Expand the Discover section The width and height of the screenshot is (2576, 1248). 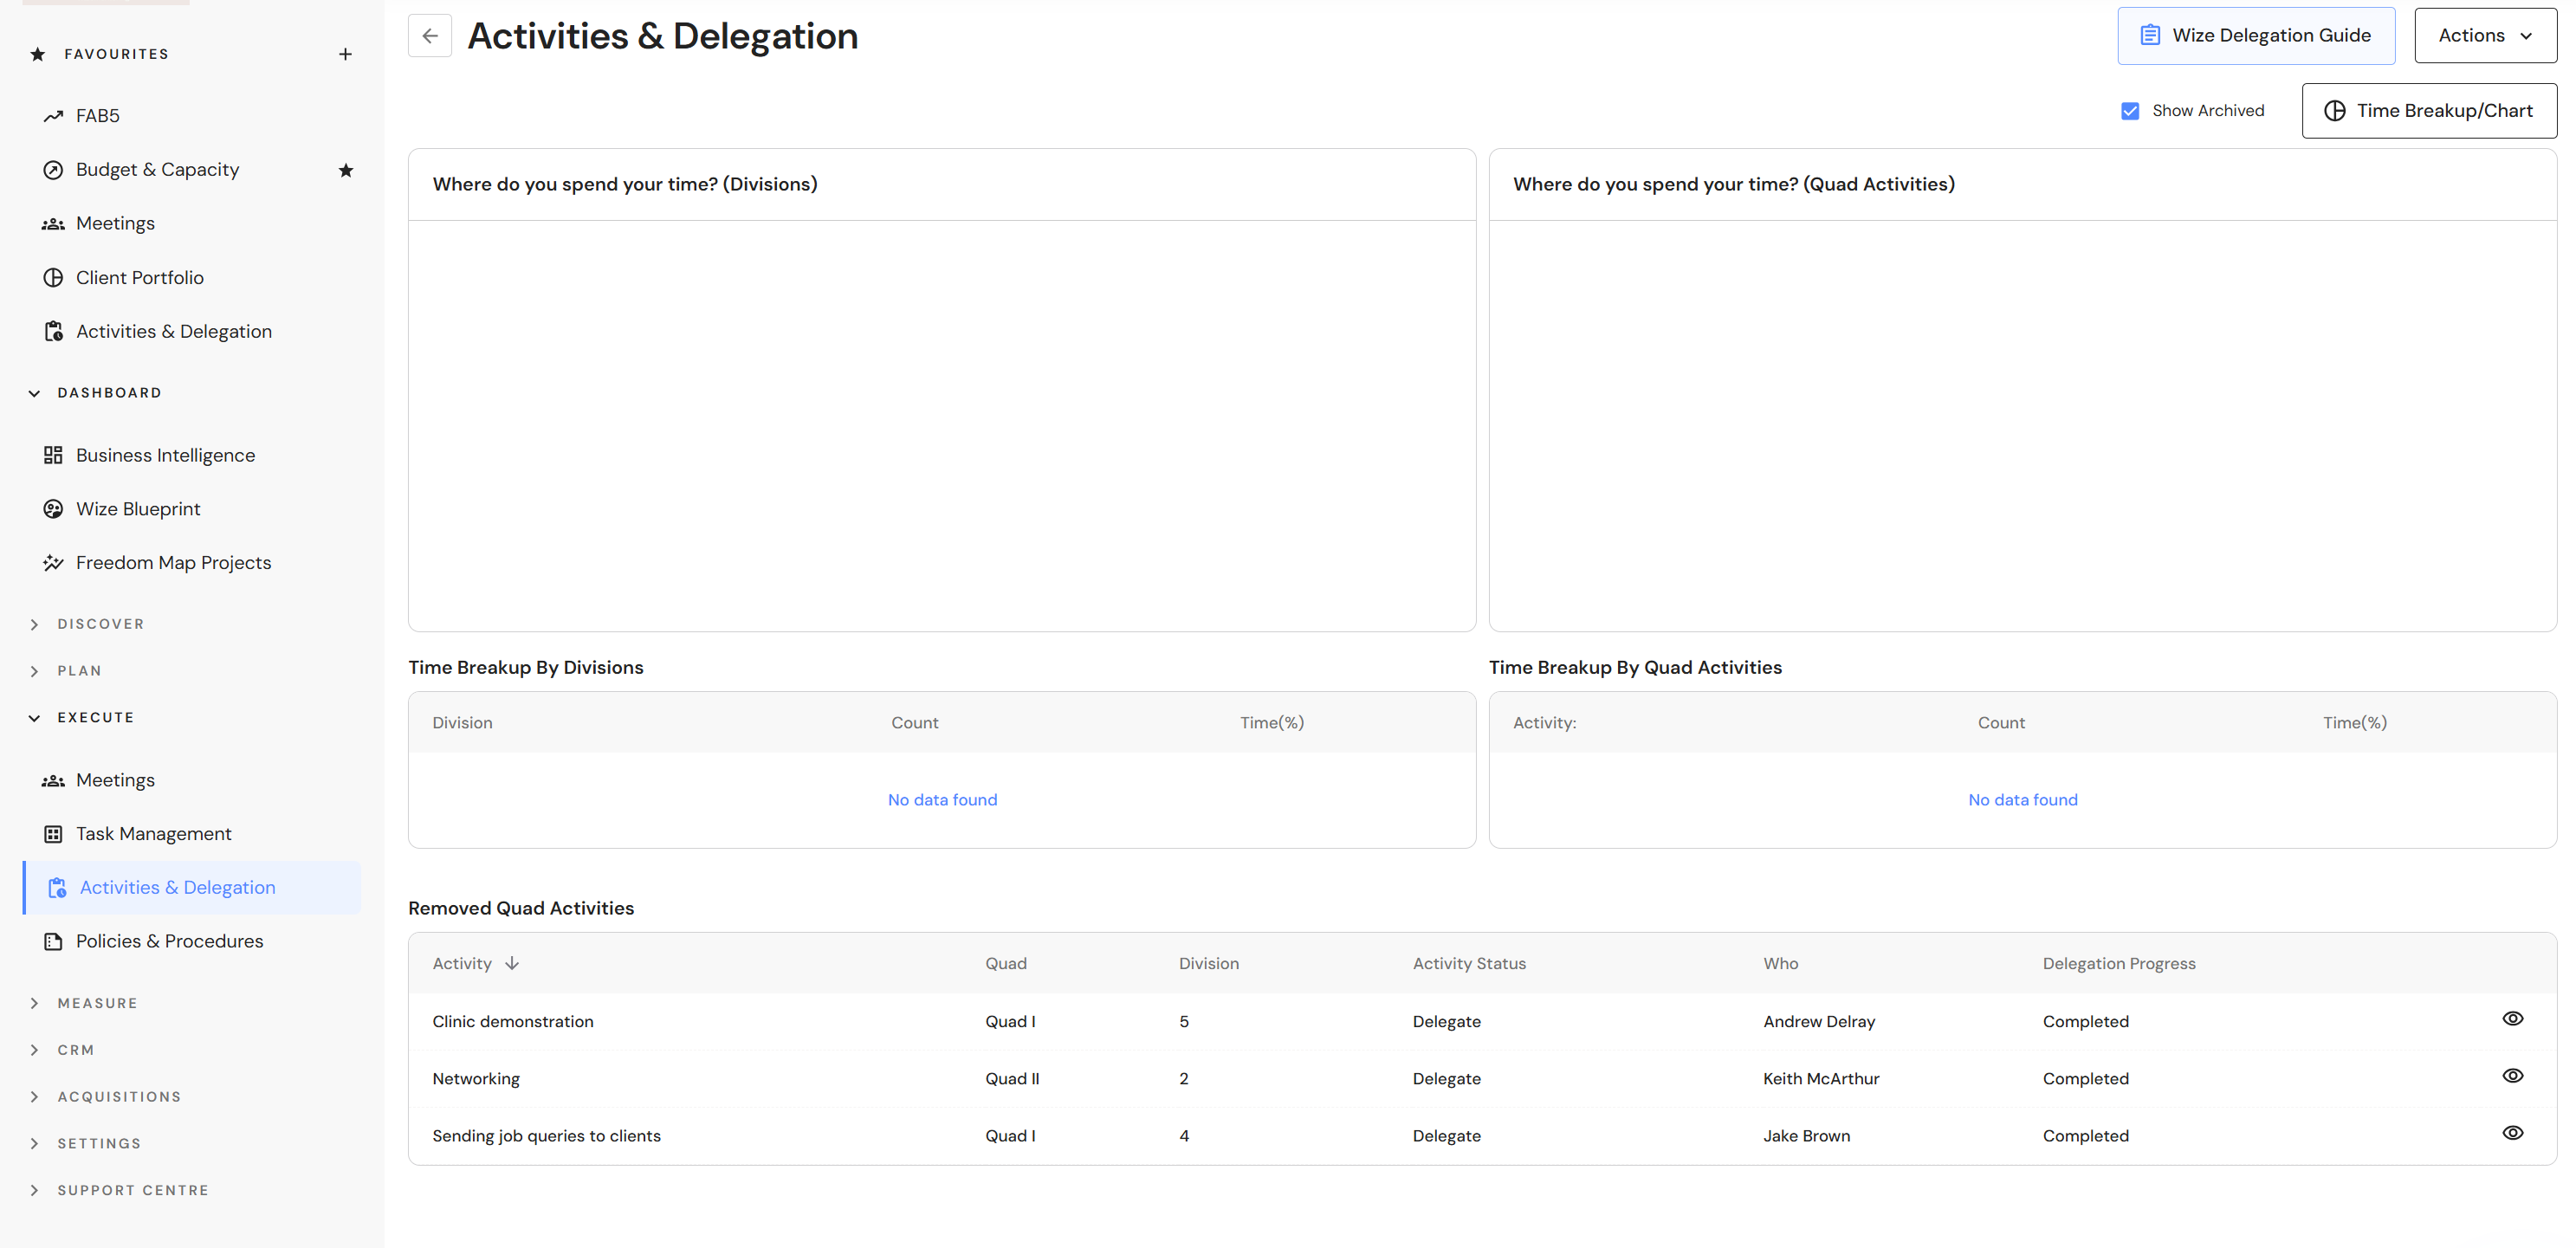coord(35,624)
